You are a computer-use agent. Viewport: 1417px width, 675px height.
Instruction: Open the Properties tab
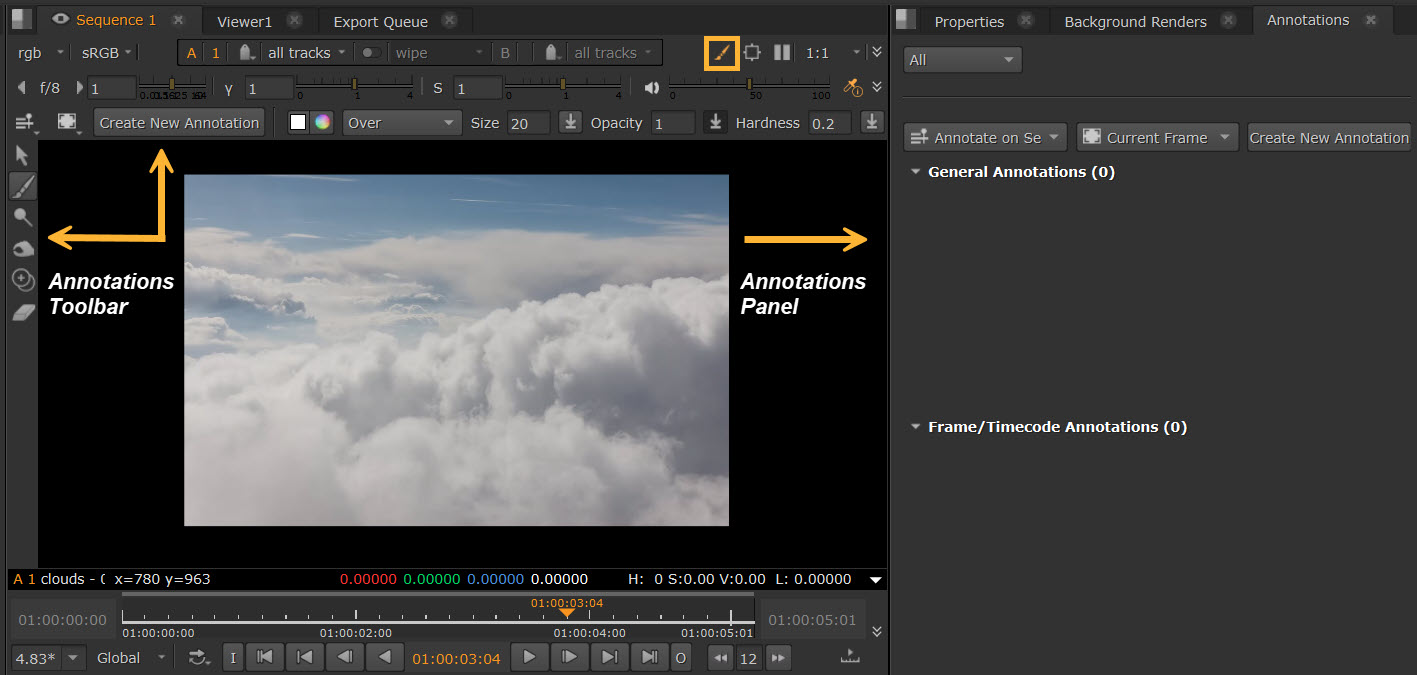968,21
